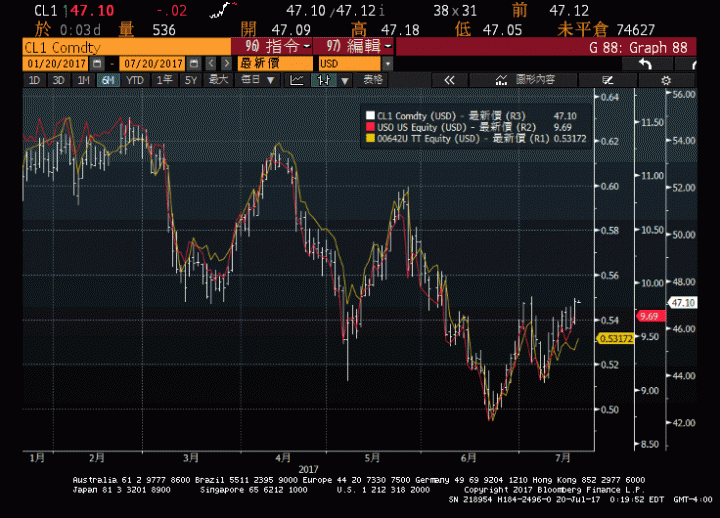720x518 pixels.
Task: Click the undo back arrow
Action: click(646, 64)
